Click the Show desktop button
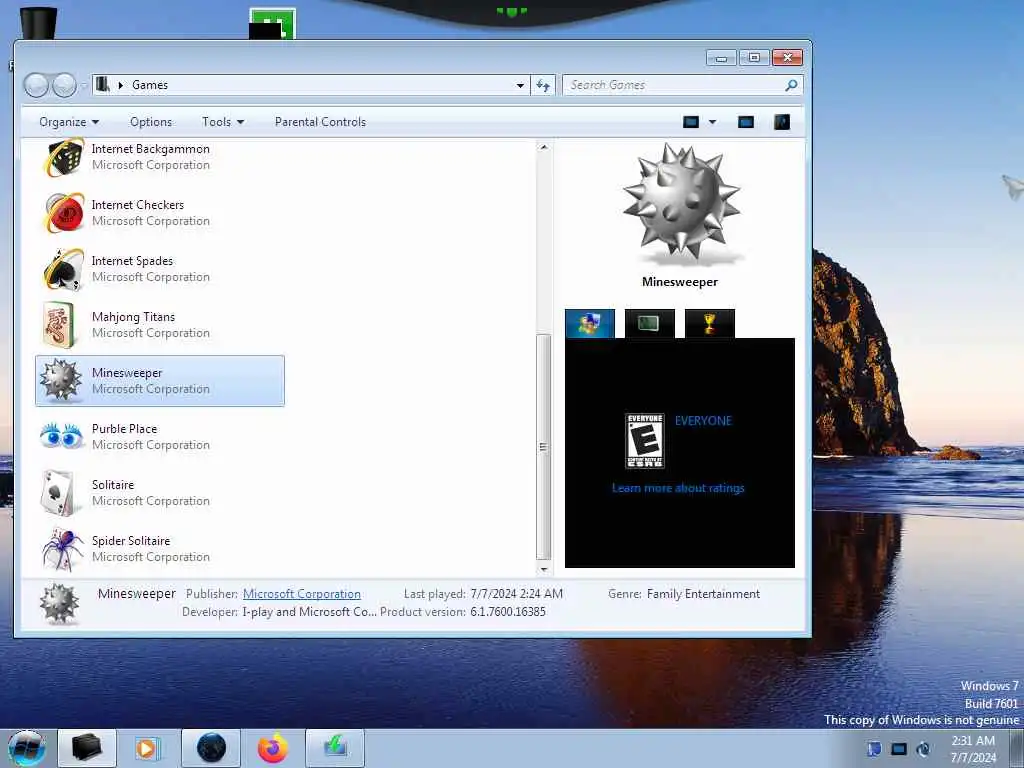The width and height of the screenshot is (1024, 768). click(1017, 748)
